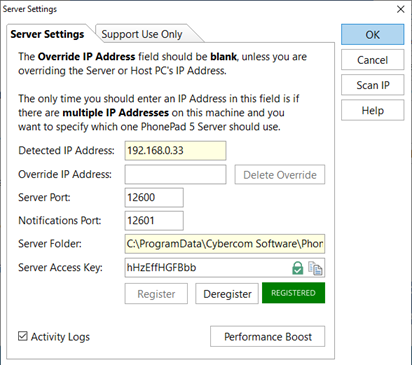
Task: Switch to the Support Use Only tab
Action: click(142, 34)
